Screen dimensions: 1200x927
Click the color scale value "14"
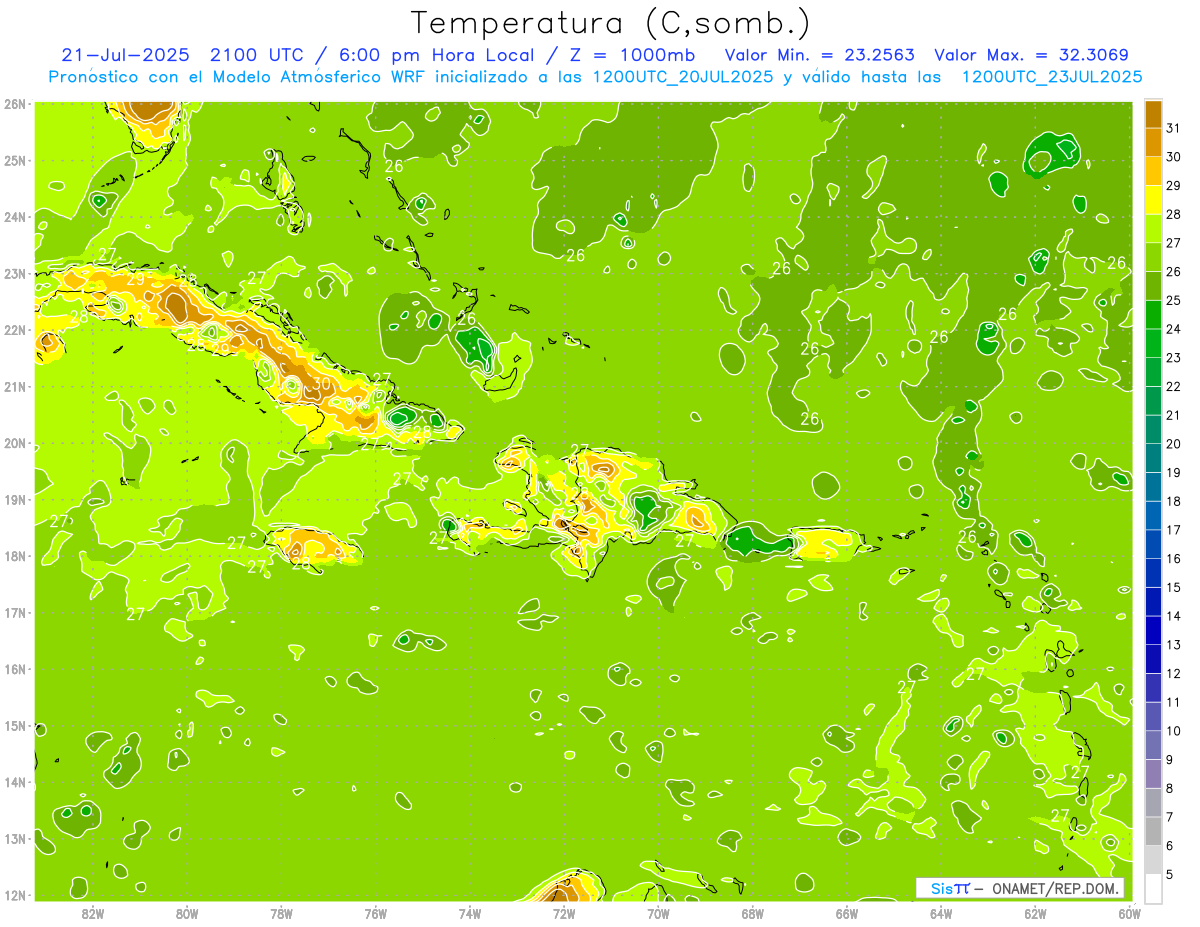[x=1174, y=616]
